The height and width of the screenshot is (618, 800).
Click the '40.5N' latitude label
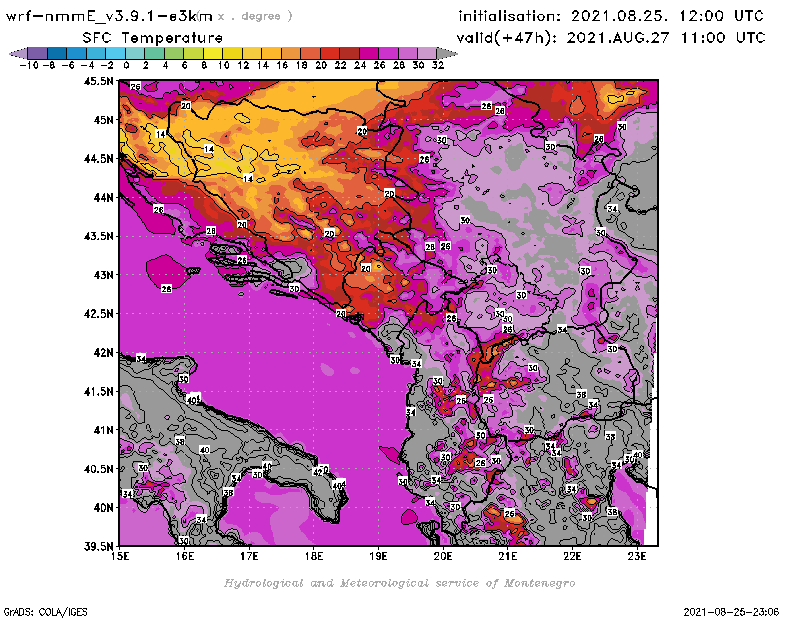pos(98,469)
